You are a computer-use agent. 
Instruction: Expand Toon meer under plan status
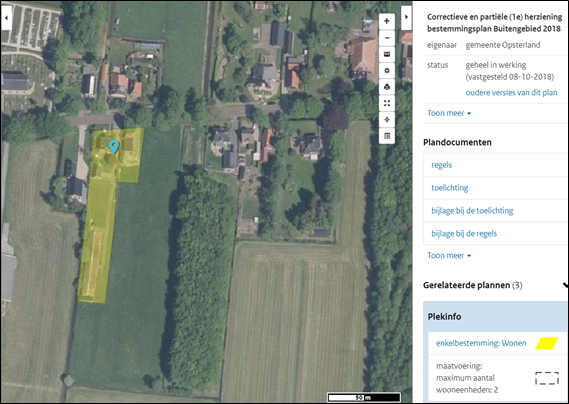tap(449, 113)
